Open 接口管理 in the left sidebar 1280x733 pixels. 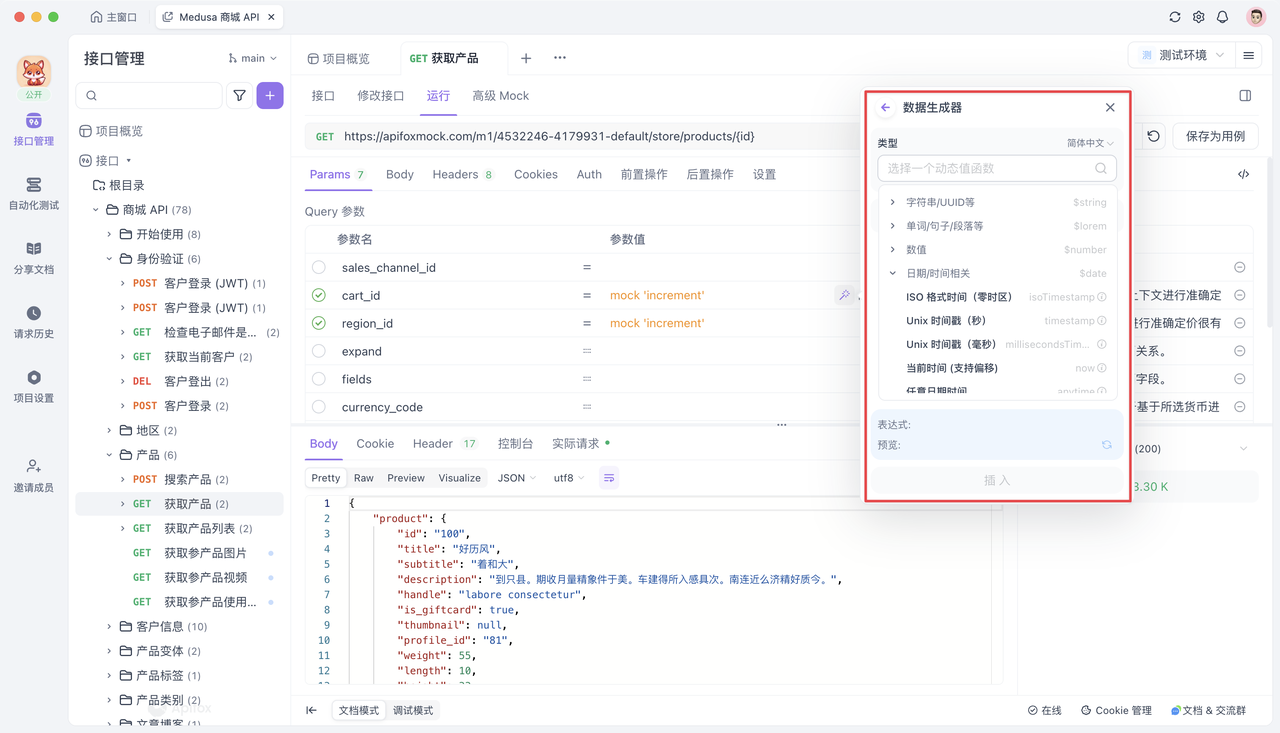34,130
